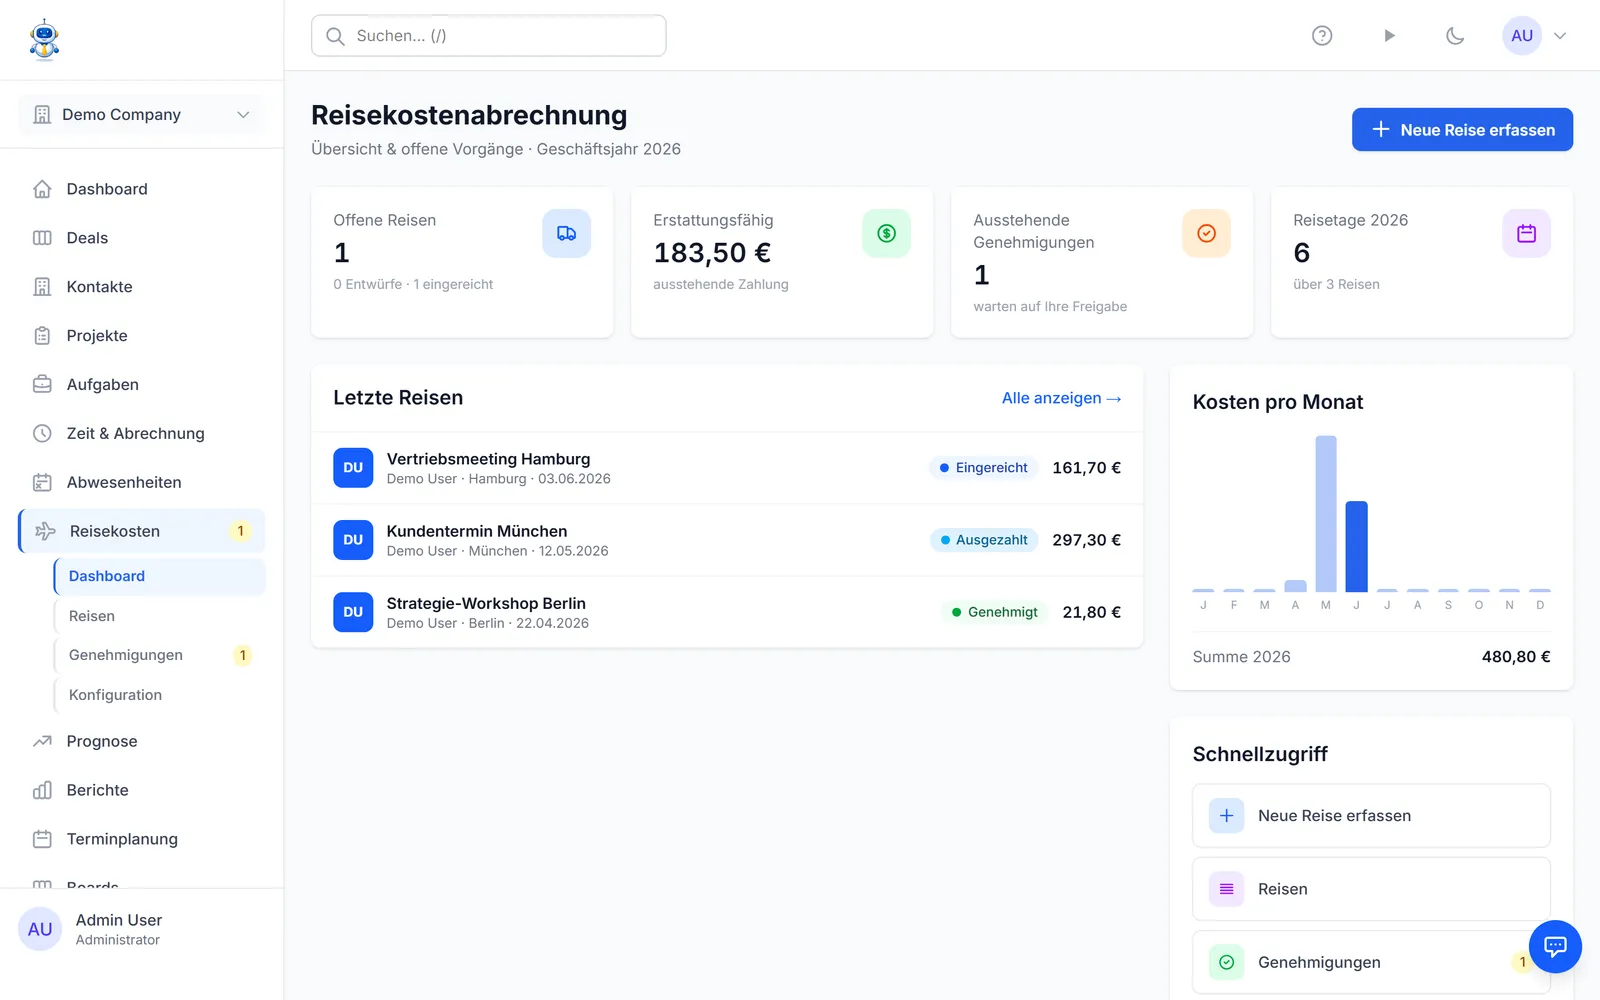This screenshot has height=1000, width=1600.
Task: Click the Reisekosten airplane icon
Action: point(45,531)
